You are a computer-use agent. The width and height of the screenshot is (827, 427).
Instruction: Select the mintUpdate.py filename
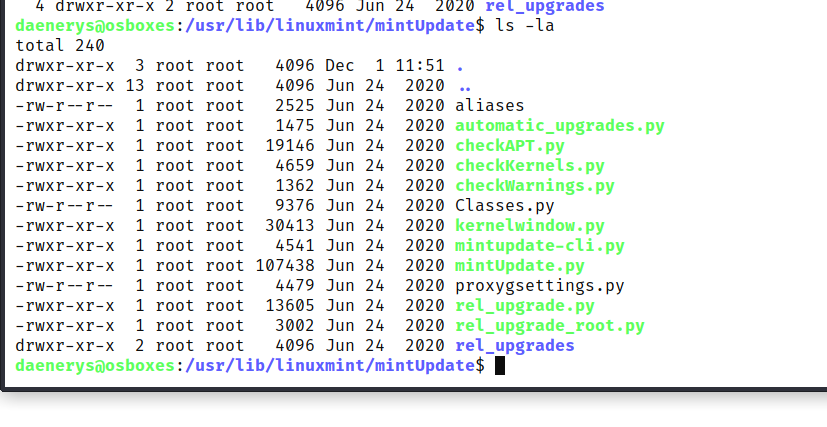pyautogui.click(x=520, y=266)
